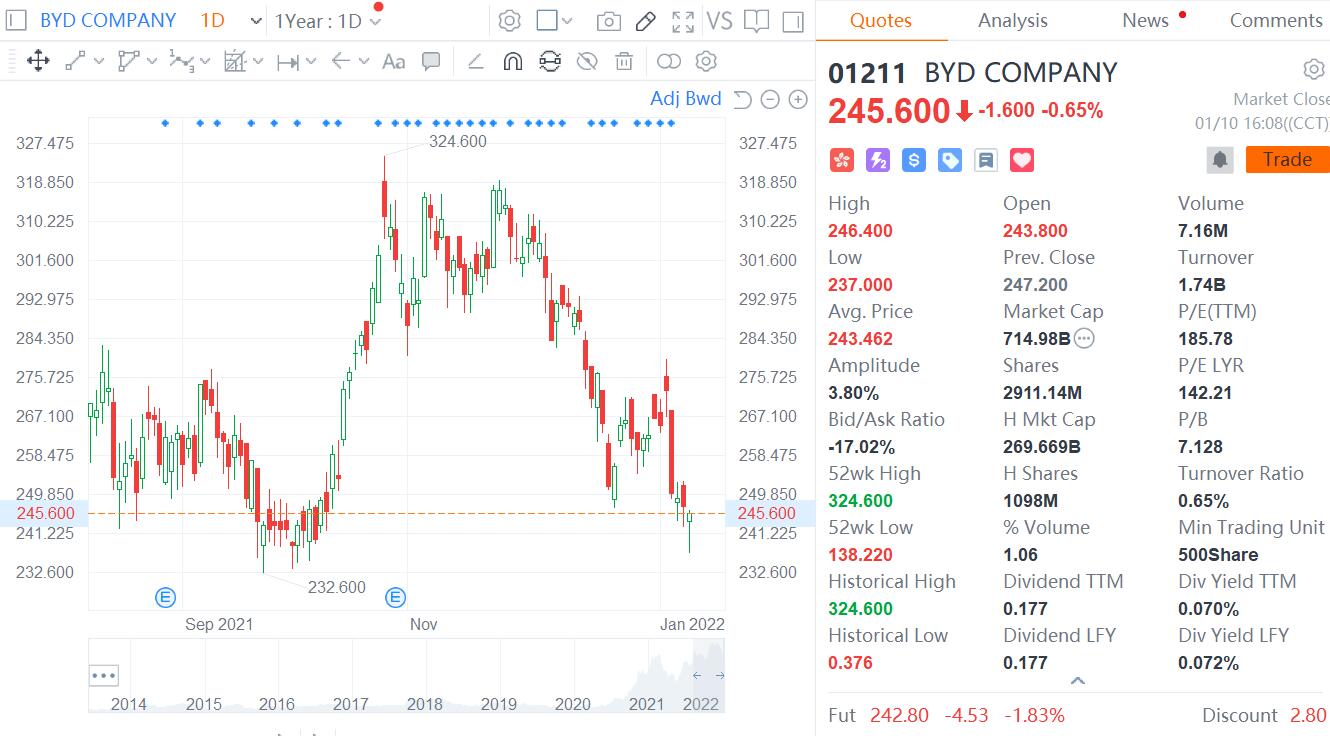Expand range tool options arrow
The height and width of the screenshot is (736, 1330).
(x=311, y=62)
